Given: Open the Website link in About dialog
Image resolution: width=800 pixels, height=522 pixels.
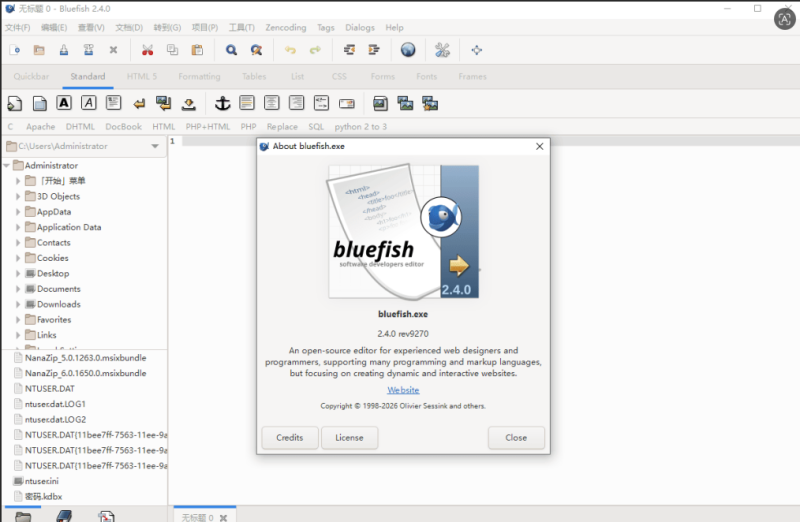Looking at the screenshot, I should (403, 390).
